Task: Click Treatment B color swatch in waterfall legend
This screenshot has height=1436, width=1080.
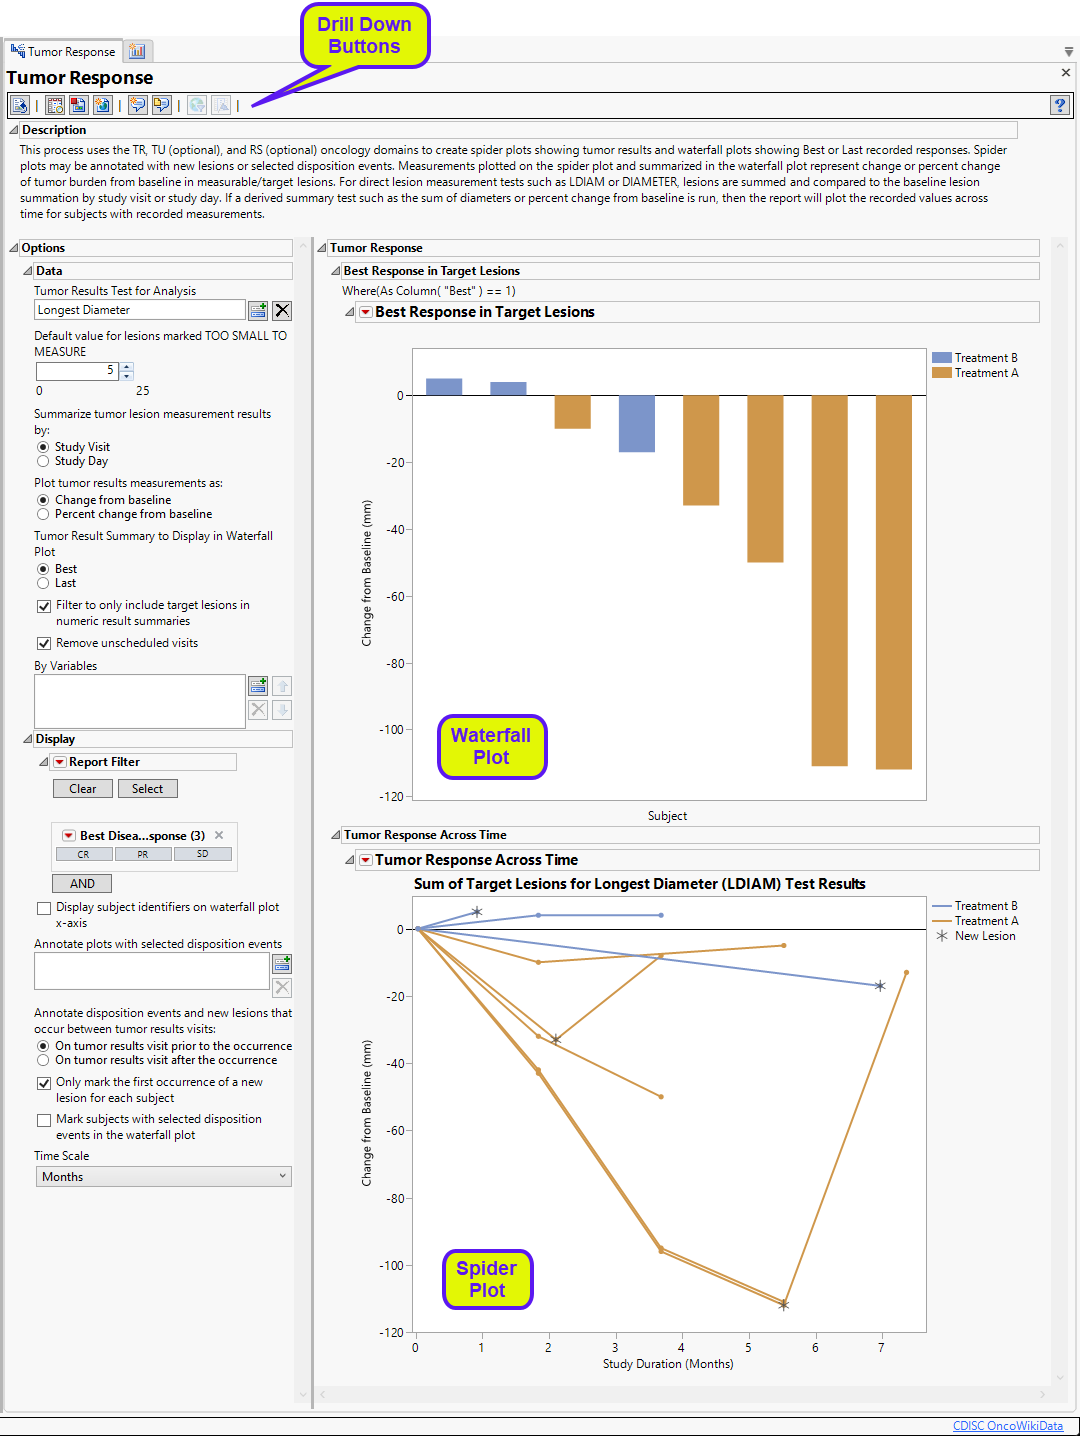Action: tap(941, 358)
